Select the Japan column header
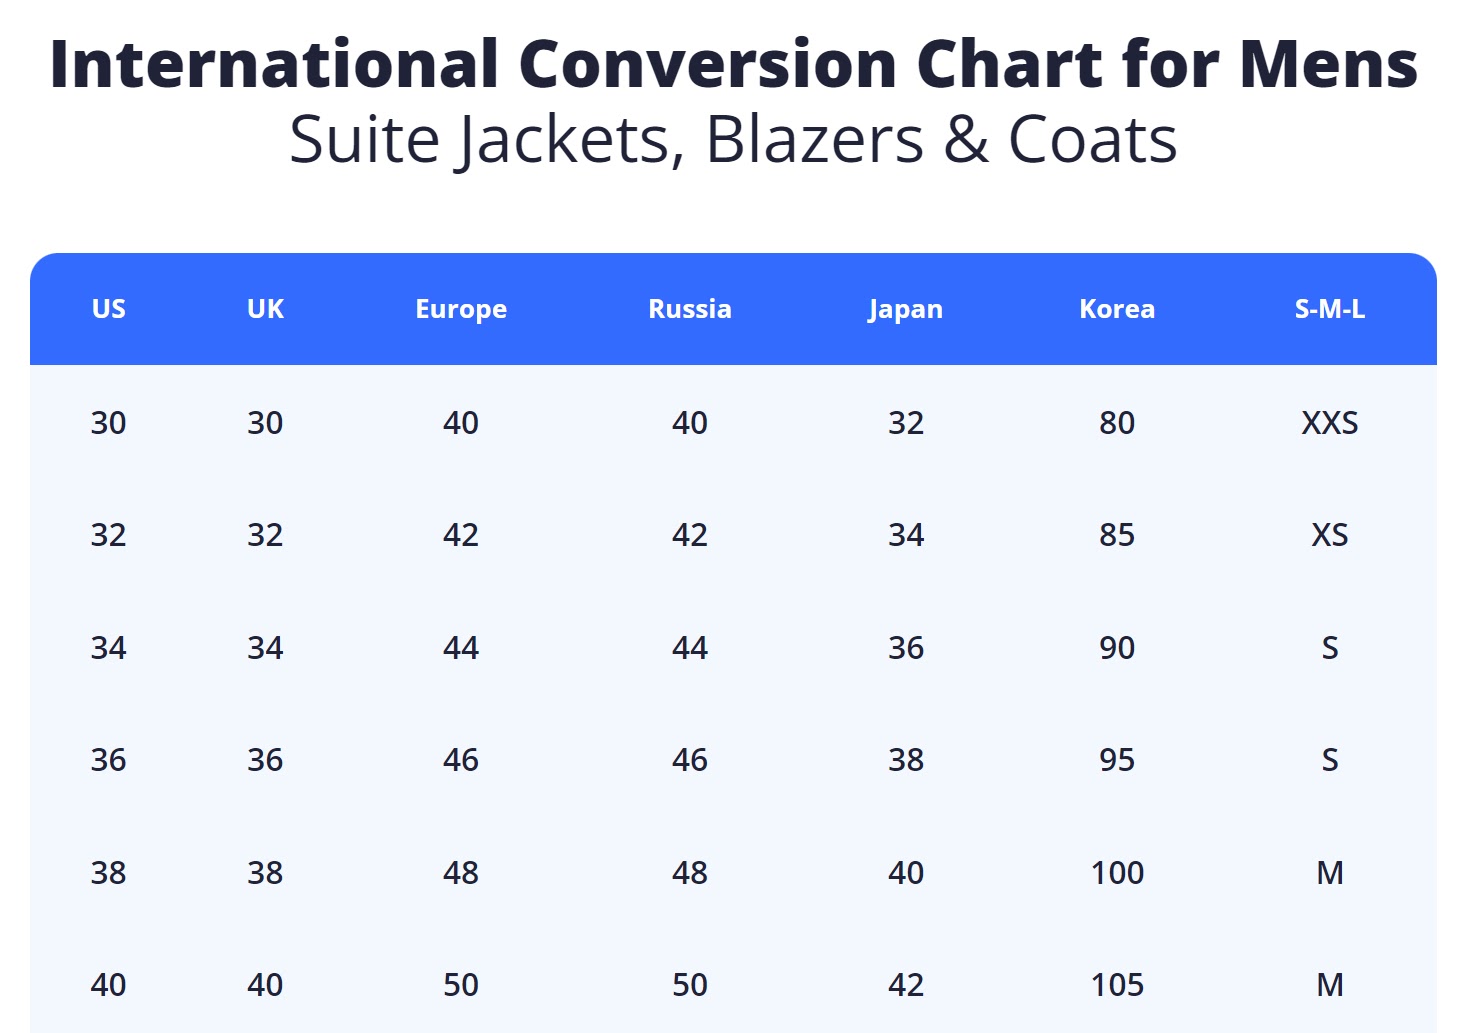The height and width of the screenshot is (1033, 1467). click(905, 309)
